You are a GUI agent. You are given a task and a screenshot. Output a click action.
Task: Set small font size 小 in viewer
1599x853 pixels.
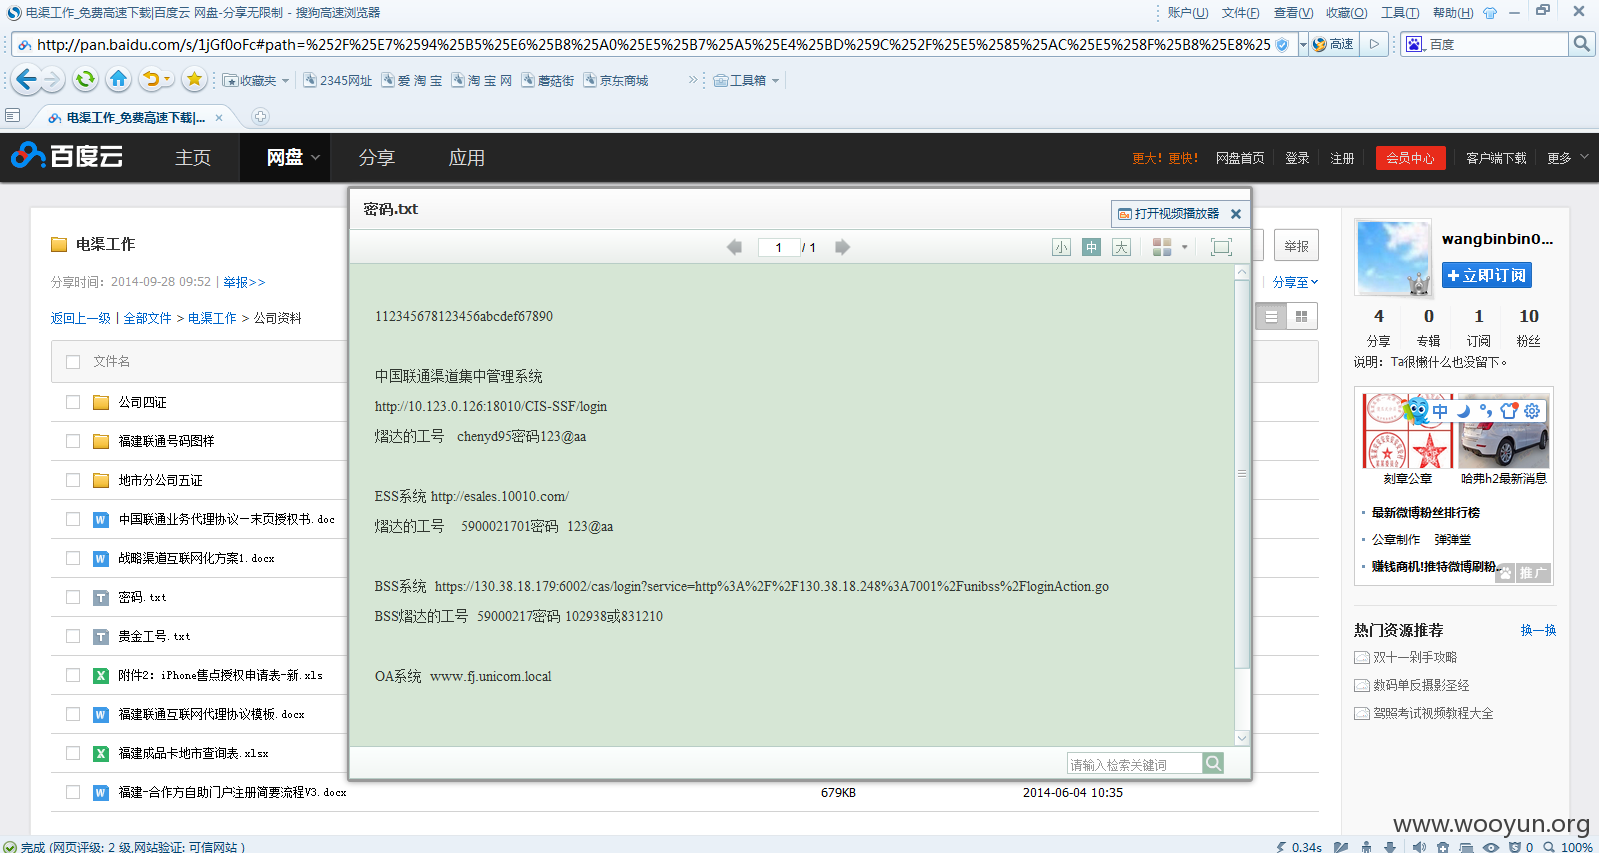coord(1061,247)
